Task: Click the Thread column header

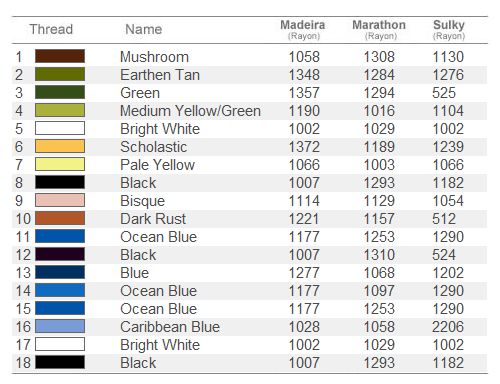Action: click(x=51, y=29)
